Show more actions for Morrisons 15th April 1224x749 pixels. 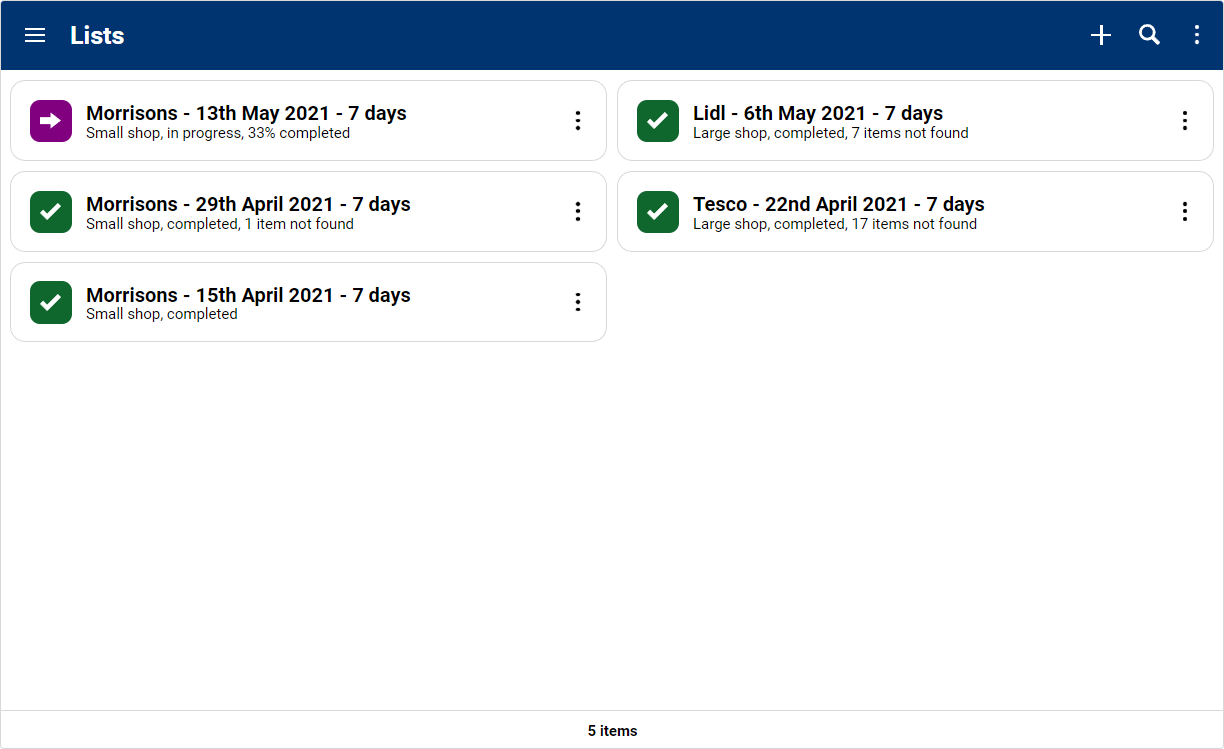(x=578, y=303)
